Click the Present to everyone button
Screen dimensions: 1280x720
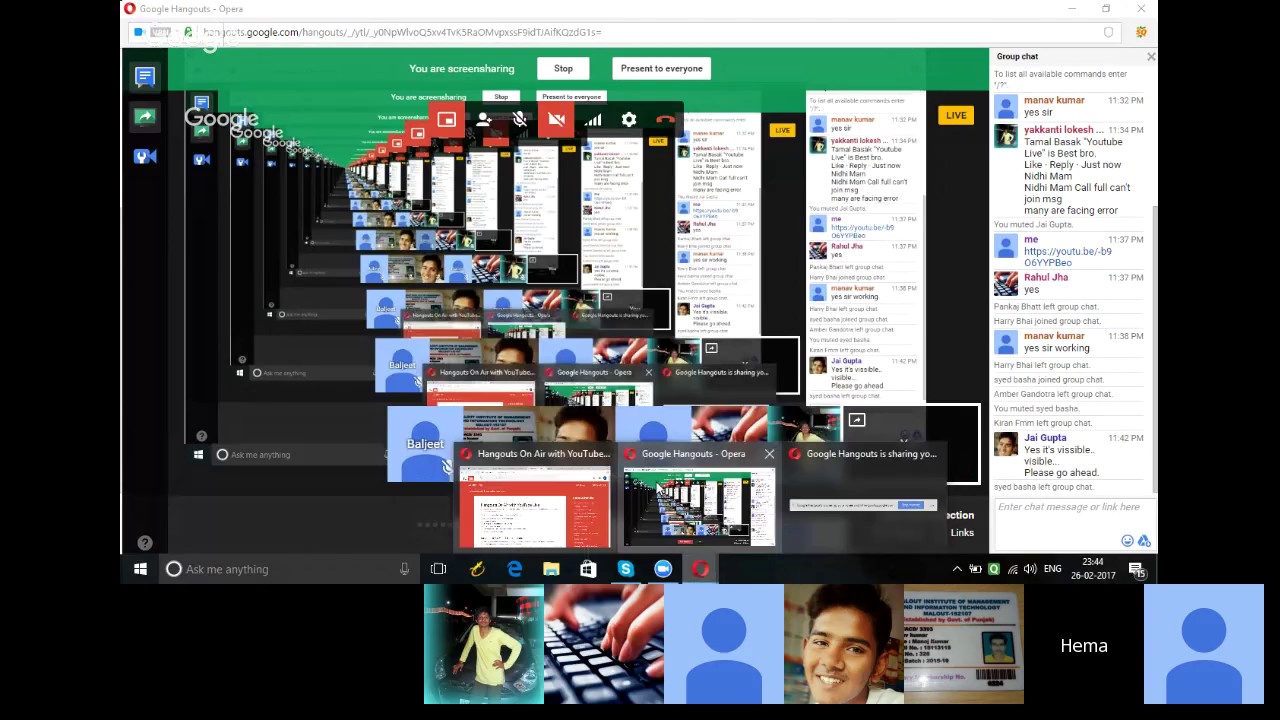[x=661, y=68]
